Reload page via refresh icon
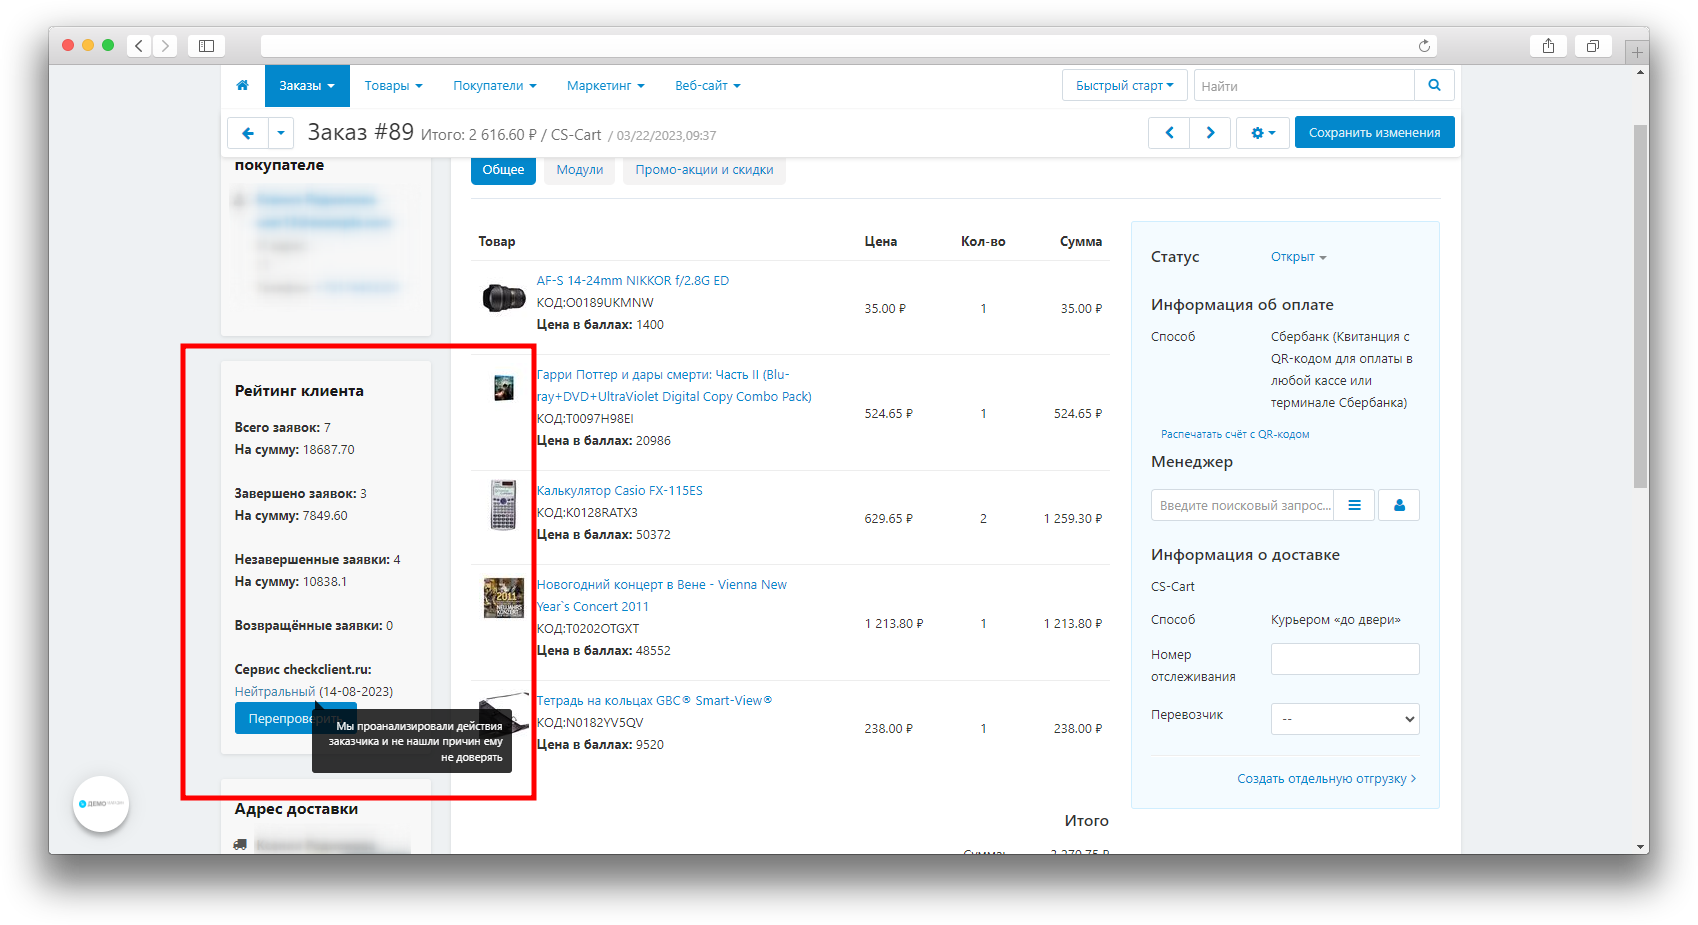 (1424, 46)
